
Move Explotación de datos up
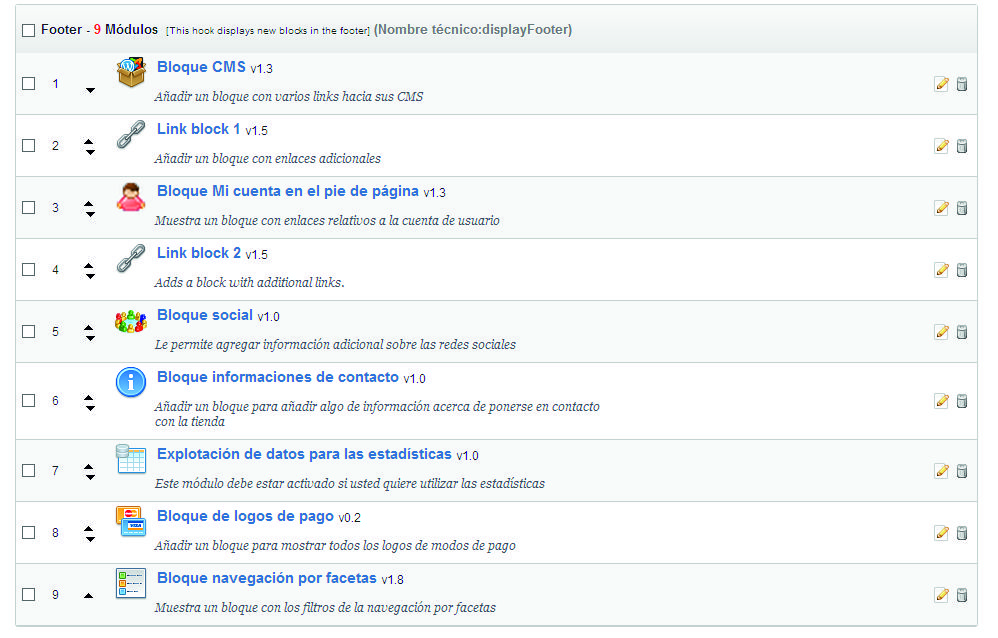[x=89, y=466]
